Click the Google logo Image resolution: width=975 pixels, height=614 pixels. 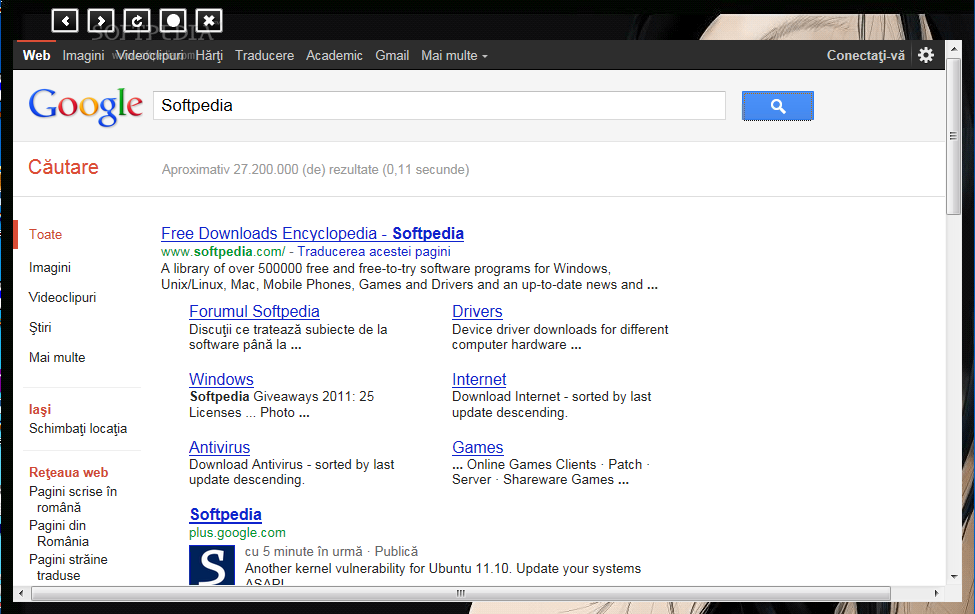[x=86, y=106]
